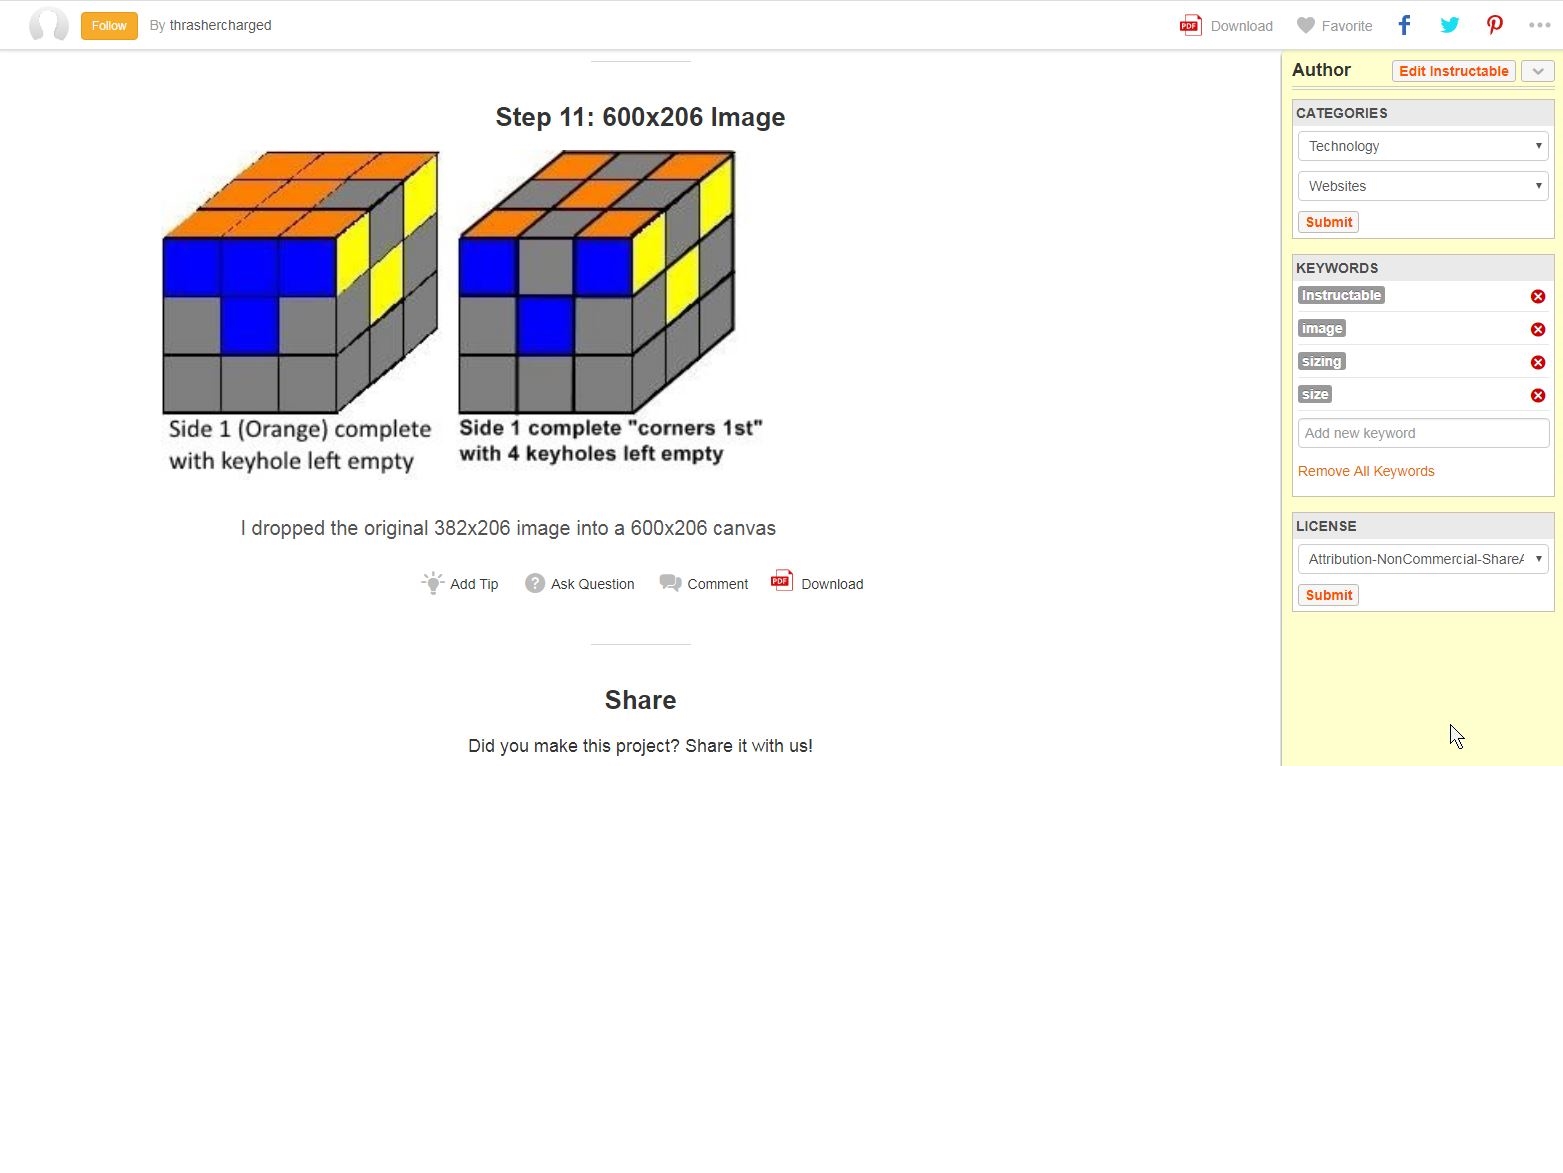Expand the Author panel chevron dropdown
The image size is (1563, 1173).
click(x=1537, y=71)
